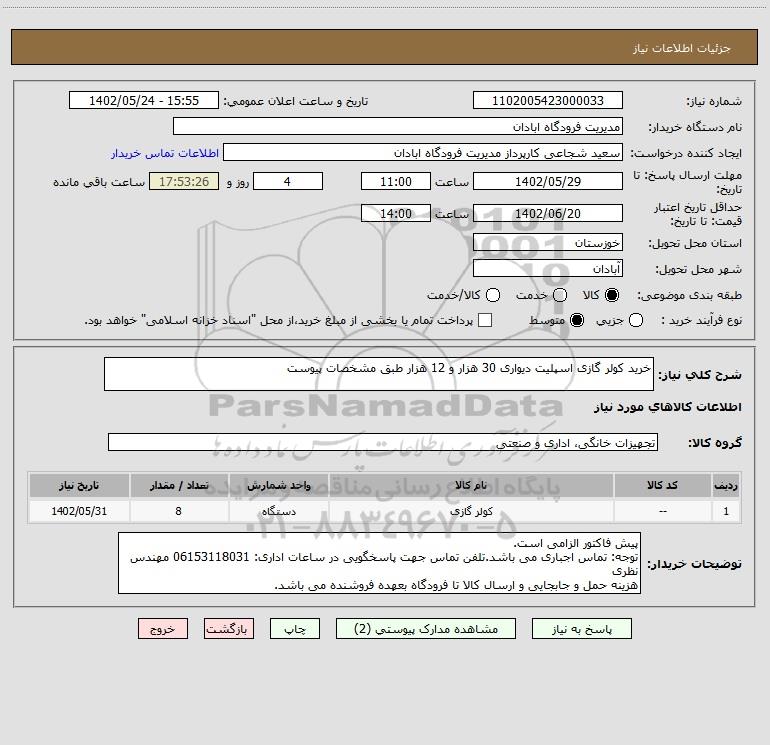
Task: Select the کالا/خدمت radio option
Action: pos(493,295)
